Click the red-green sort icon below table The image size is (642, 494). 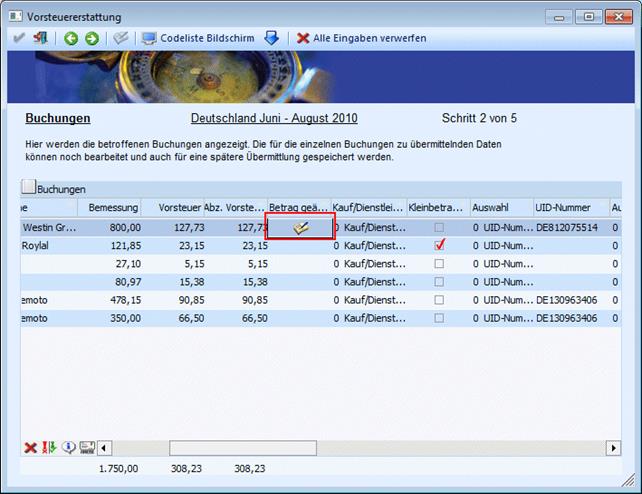tap(49, 447)
